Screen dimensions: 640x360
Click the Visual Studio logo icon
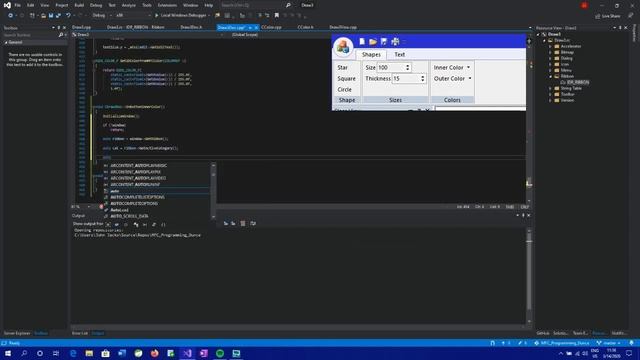pyautogui.click(x=7, y=5)
